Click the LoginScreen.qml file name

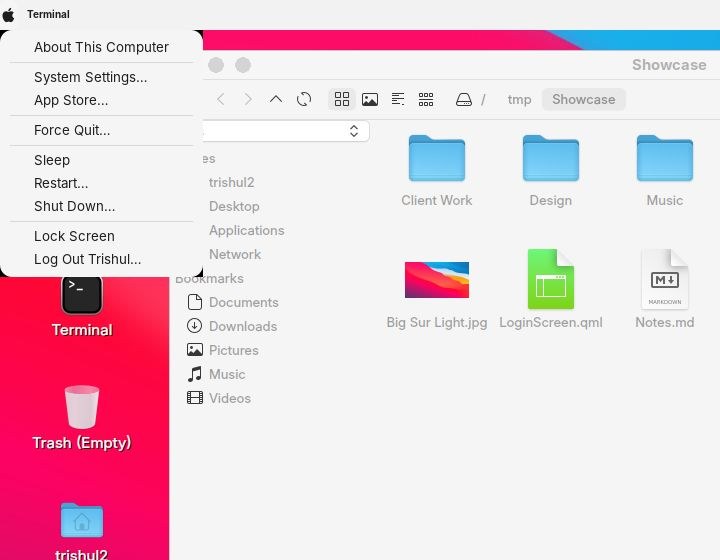click(x=551, y=322)
